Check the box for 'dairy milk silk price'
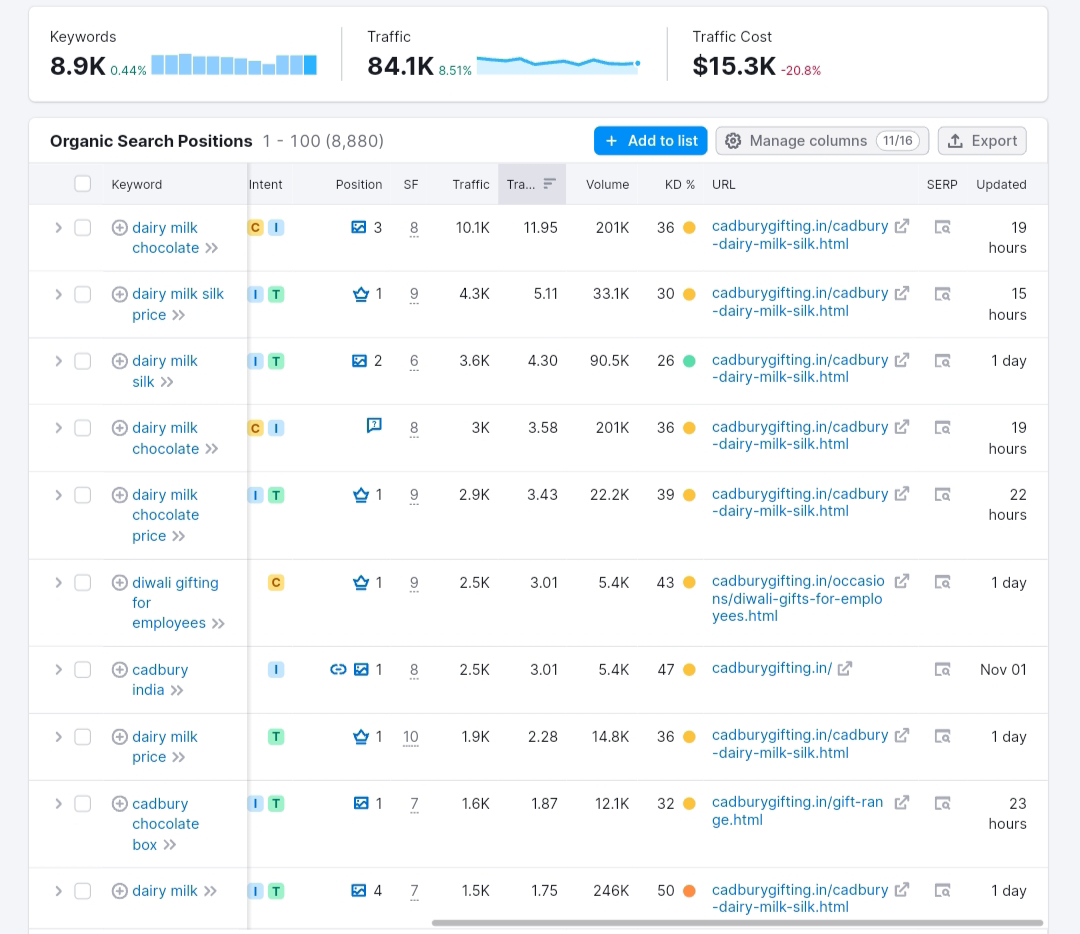Viewport: 1080px width, 934px height. [83, 294]
